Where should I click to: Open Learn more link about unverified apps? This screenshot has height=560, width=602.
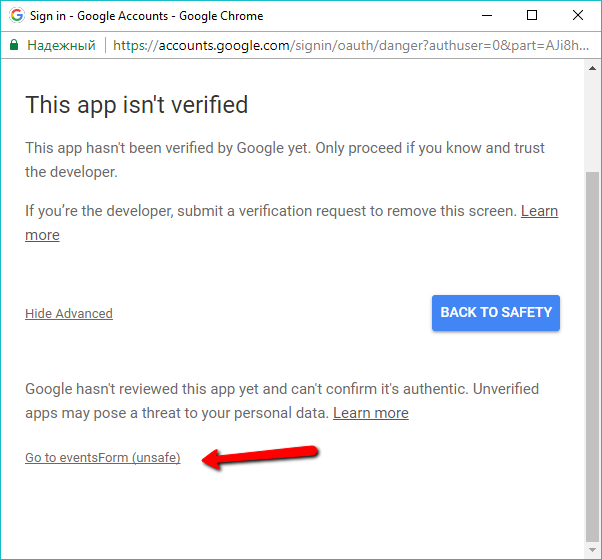click(x=370, y=413)
